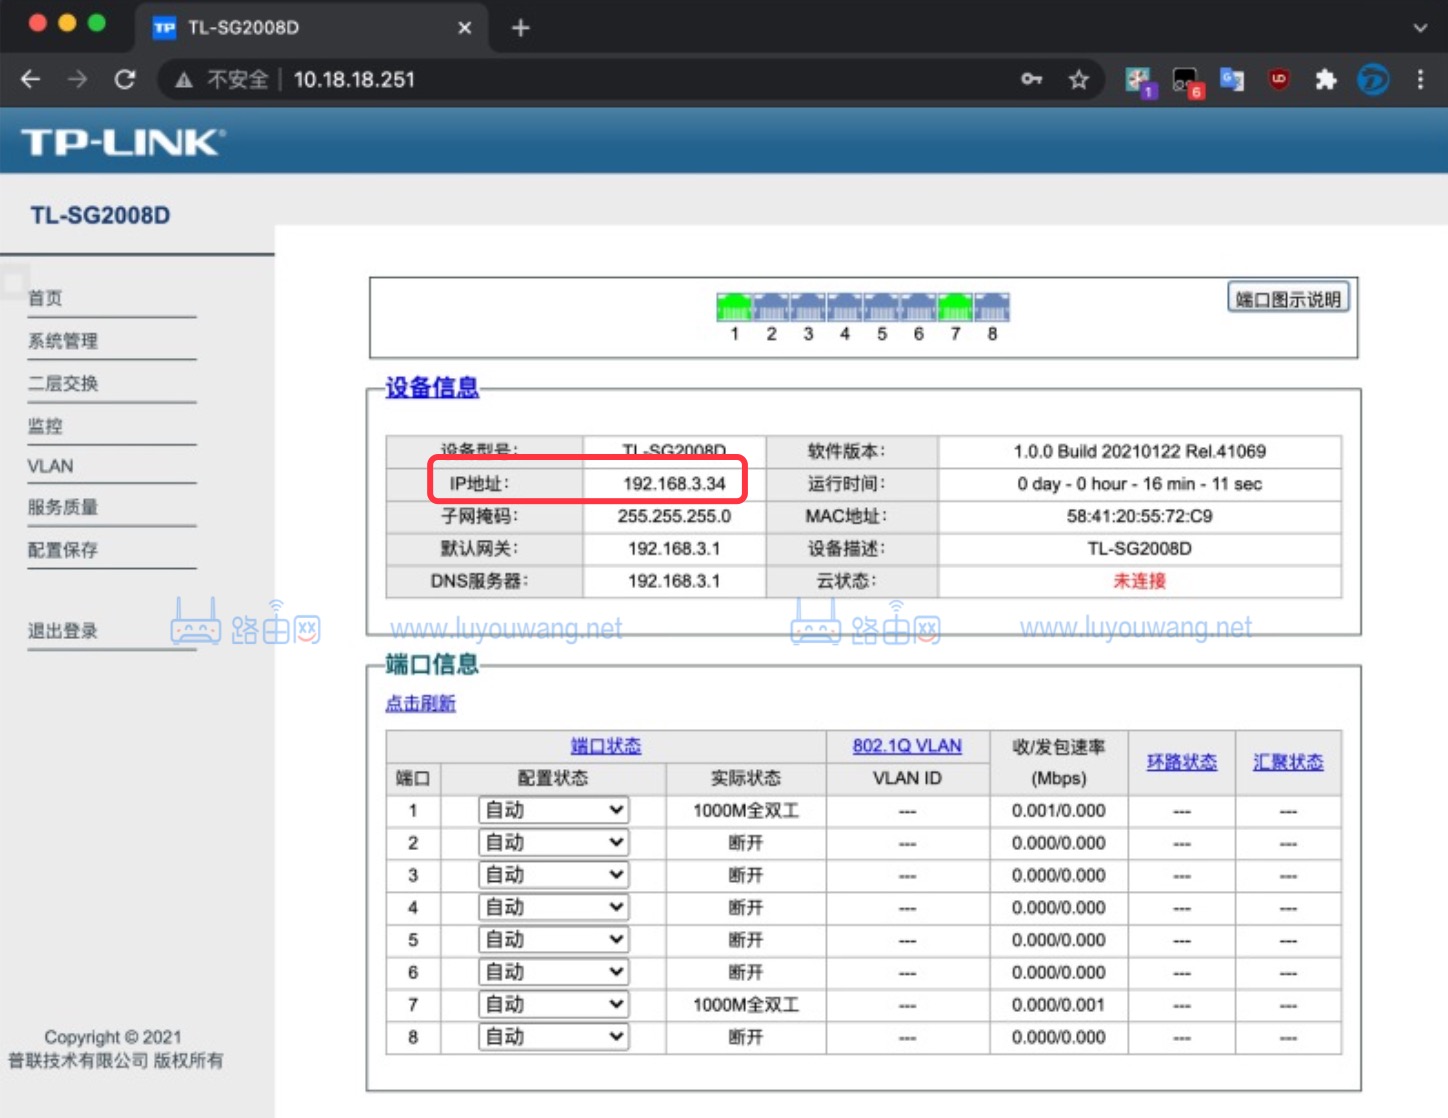Select the disconnected port 4 icon
The width and height of the screenshot is (1448, 1118).
[x=845, y=308]
